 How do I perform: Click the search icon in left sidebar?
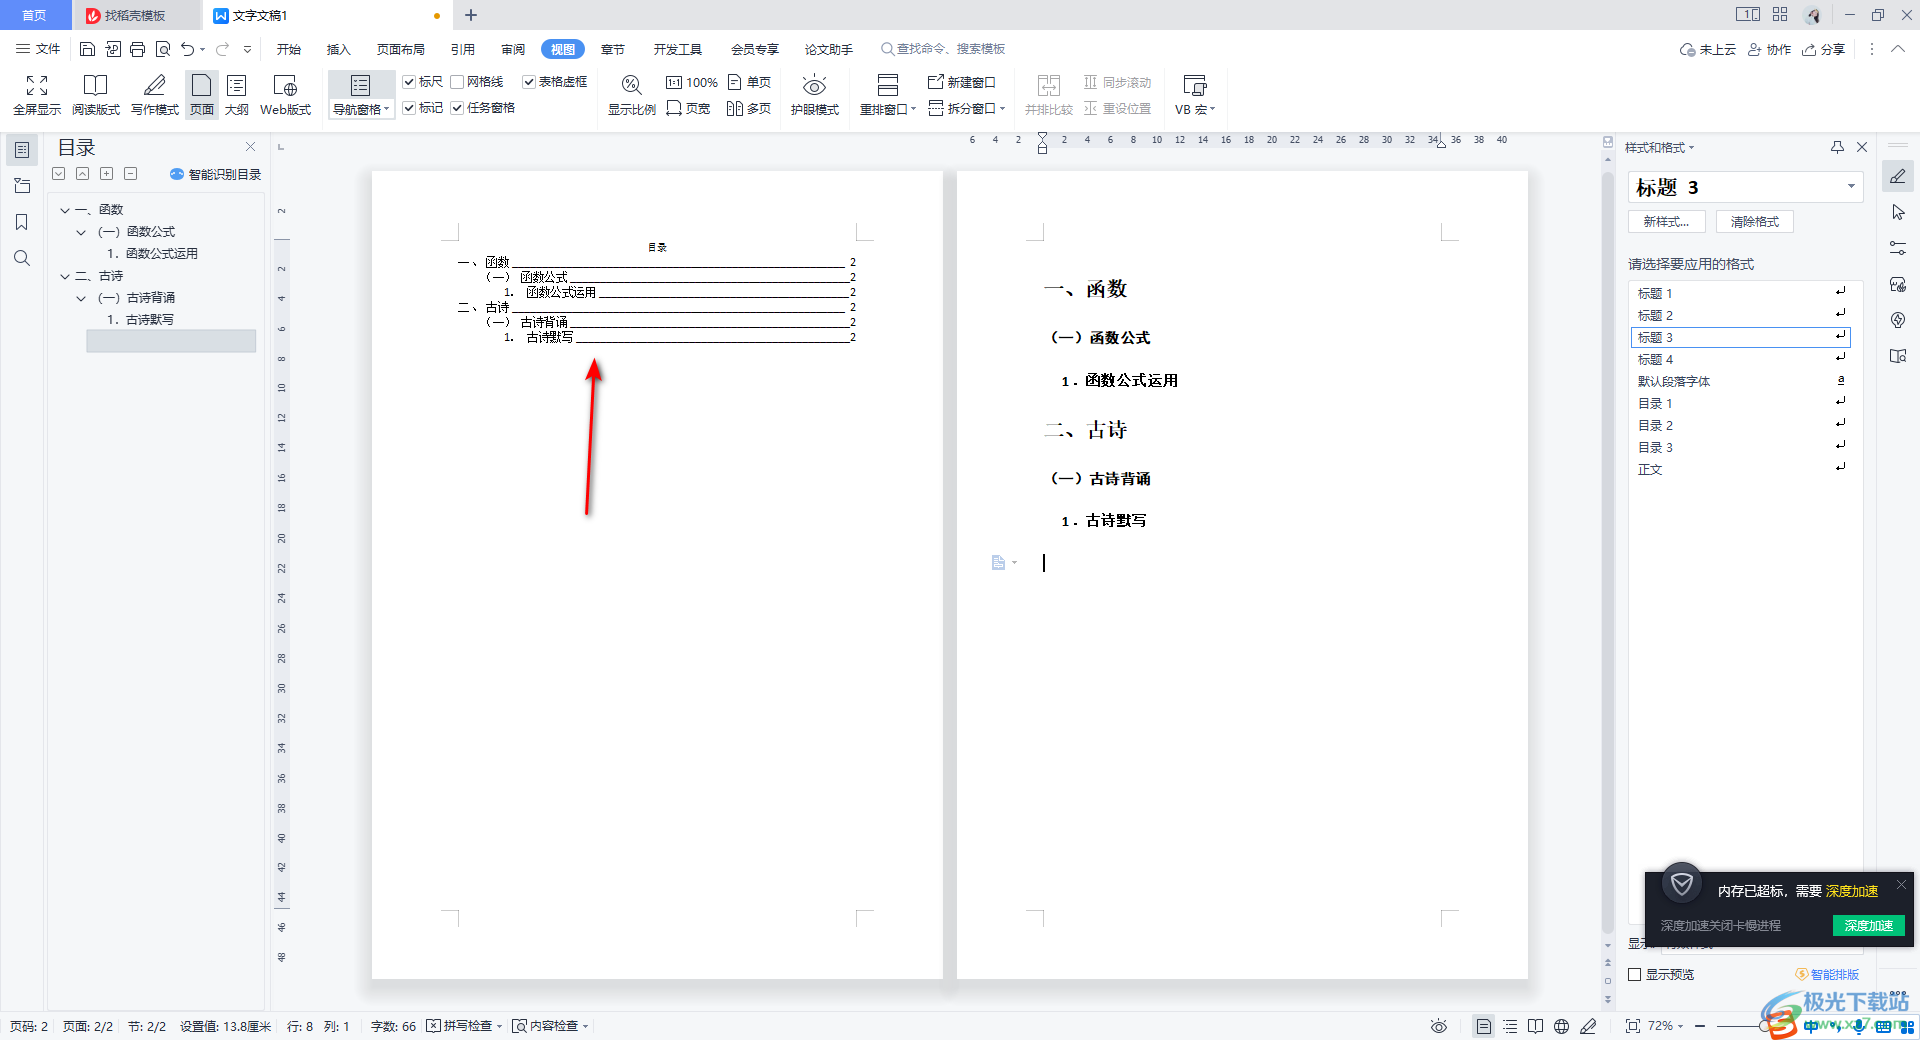pyautogui.click(x=21, y=259)
